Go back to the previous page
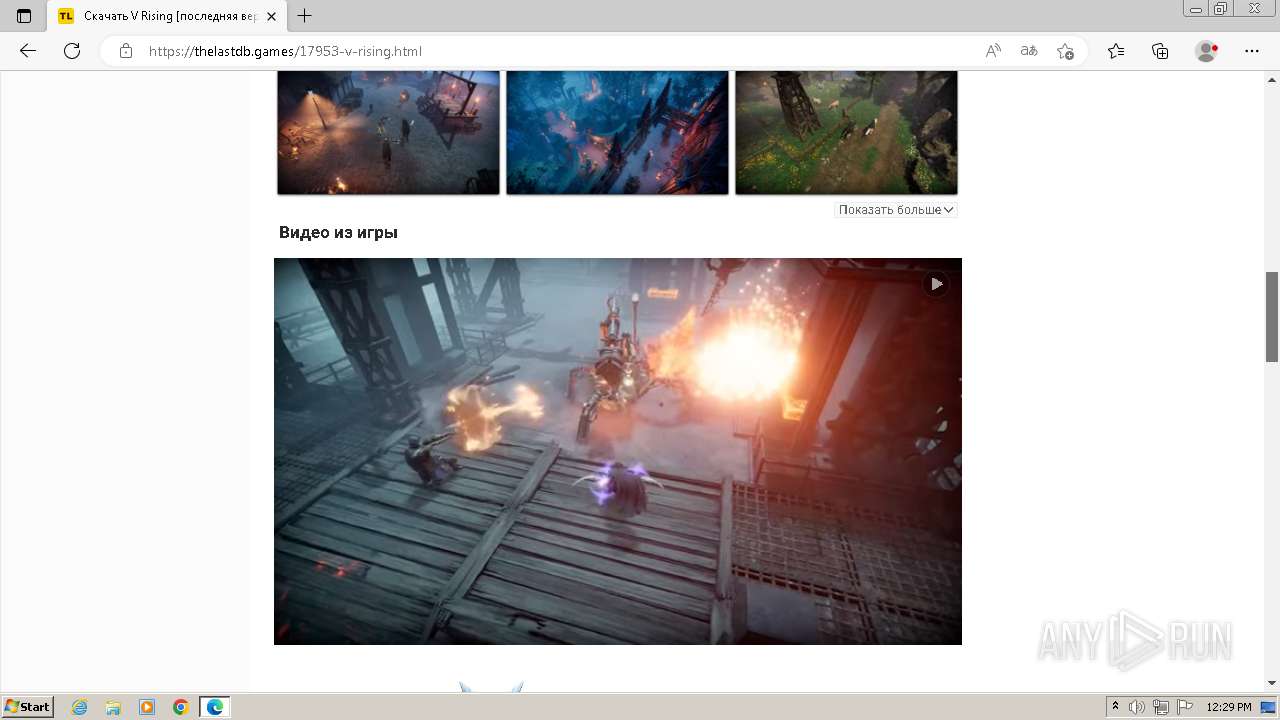Image resolution: width=1280 pixels, height=720 pixels. click(x=28, y=51)
